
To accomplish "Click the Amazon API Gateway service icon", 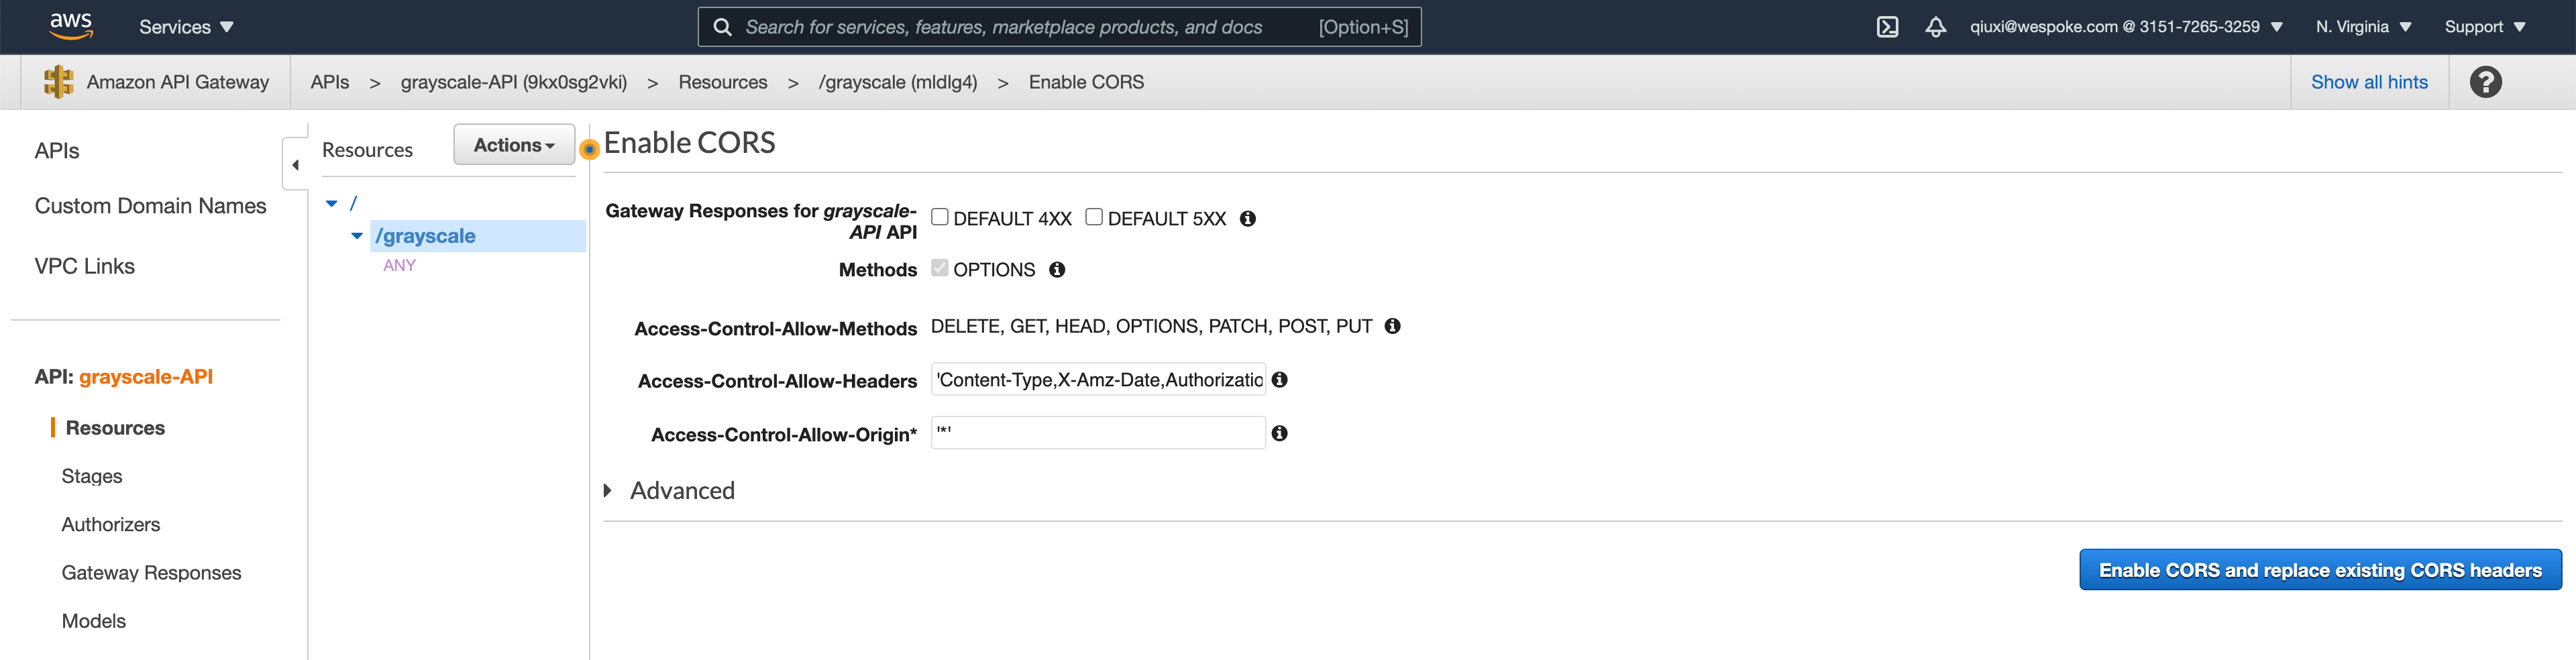I will pyautogui.click(x=59, y=82).
